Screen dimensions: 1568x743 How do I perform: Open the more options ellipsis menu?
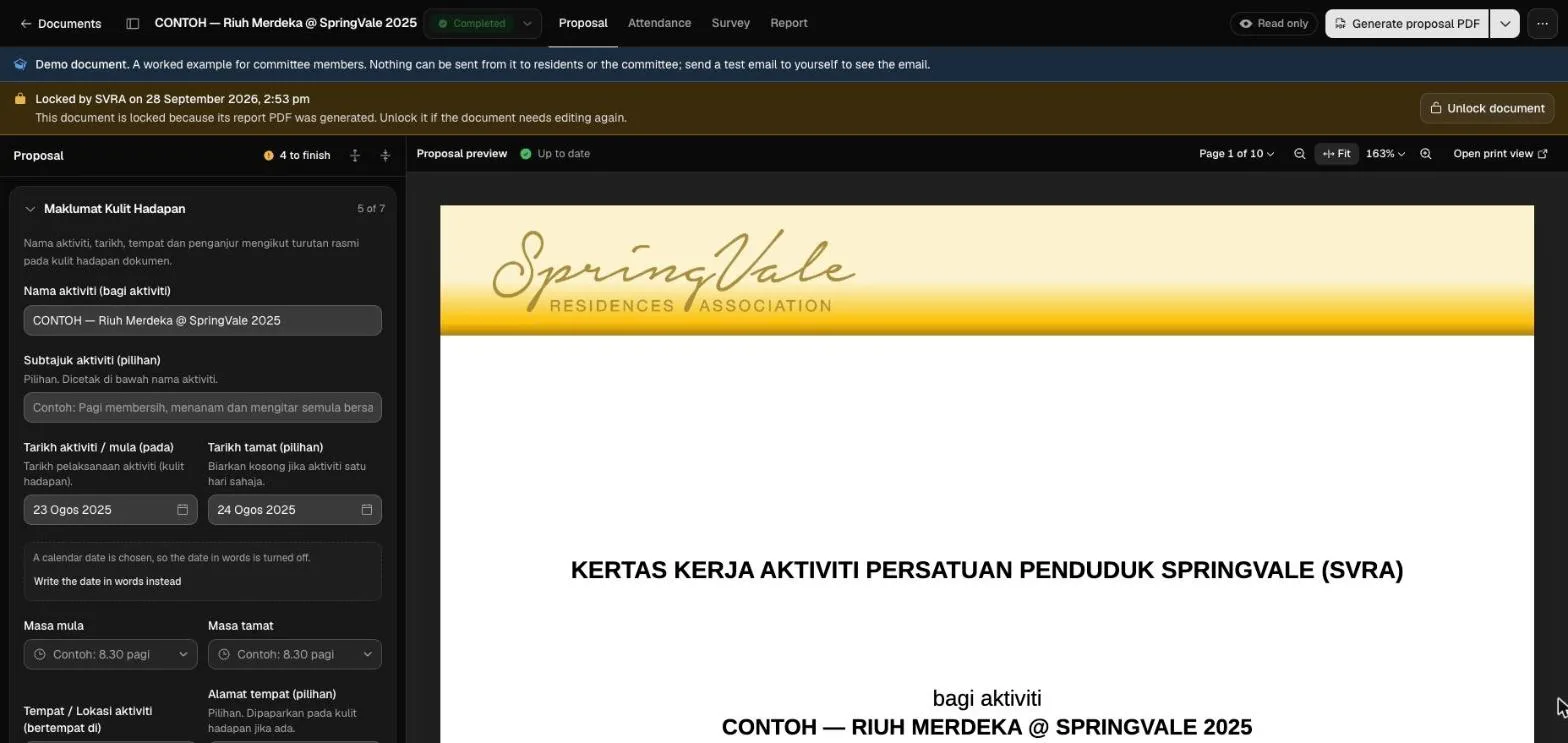(x=1542, y=23)
